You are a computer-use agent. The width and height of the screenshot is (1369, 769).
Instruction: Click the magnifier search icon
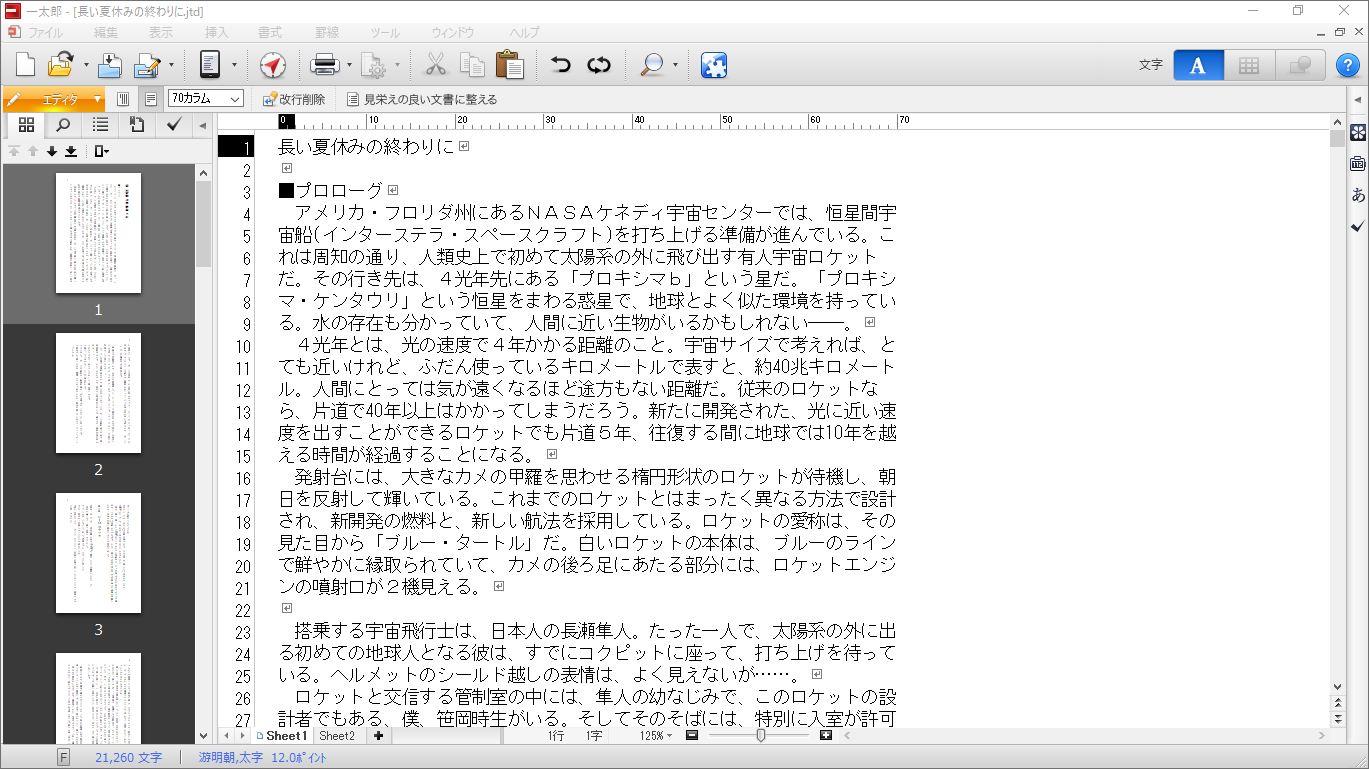(652, 65)
